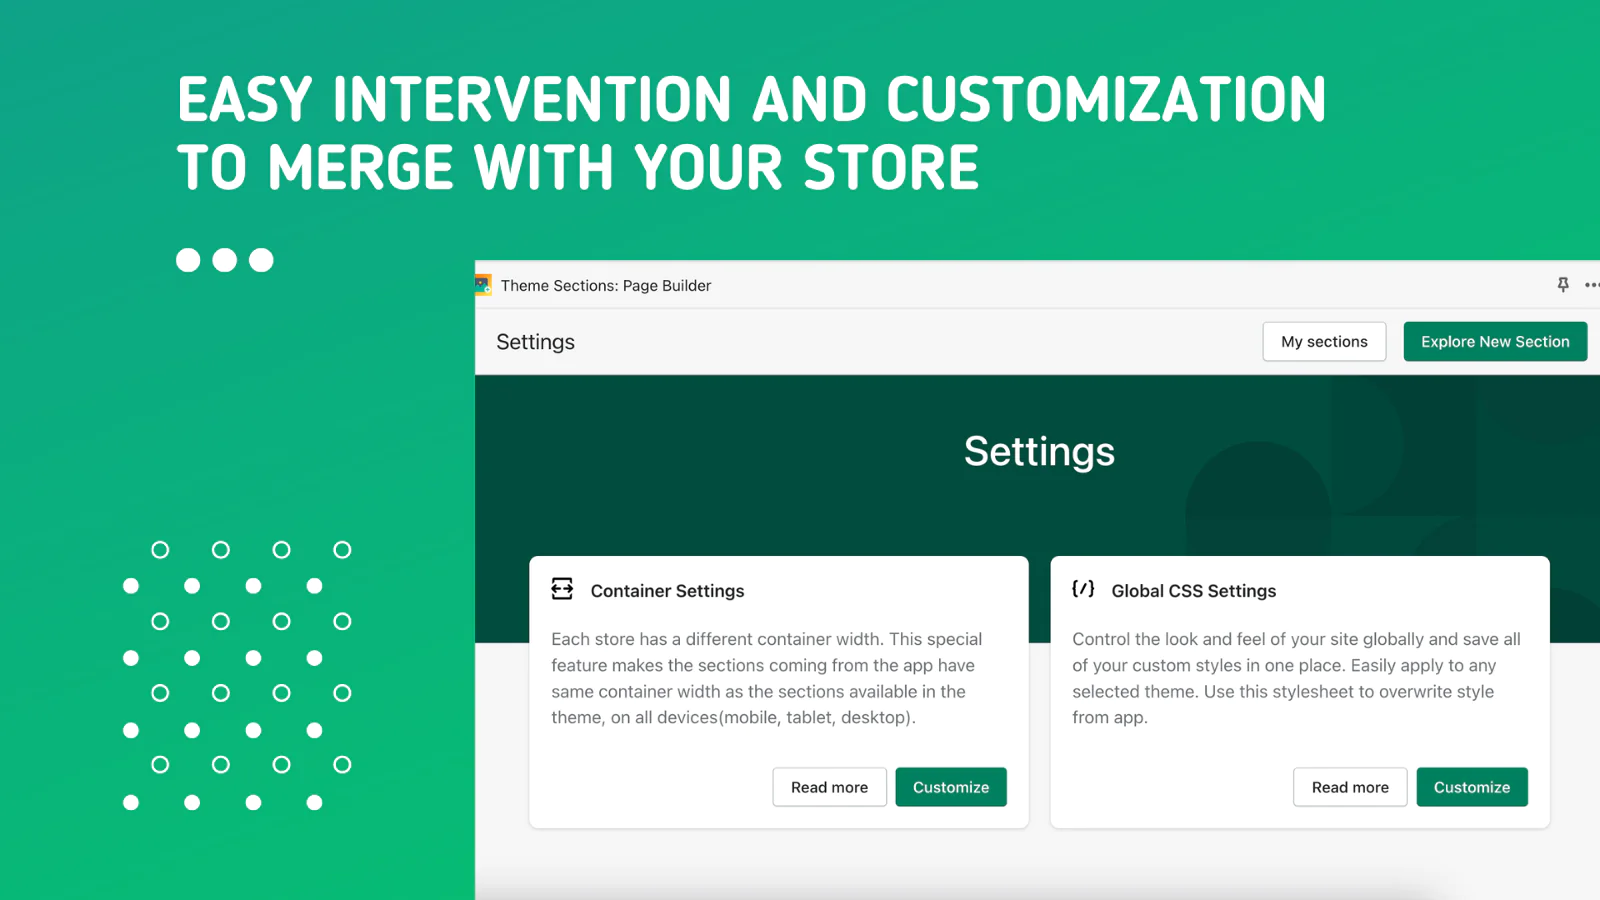Read more about Container Settings

pyautogui.click(x=829, y=787)
